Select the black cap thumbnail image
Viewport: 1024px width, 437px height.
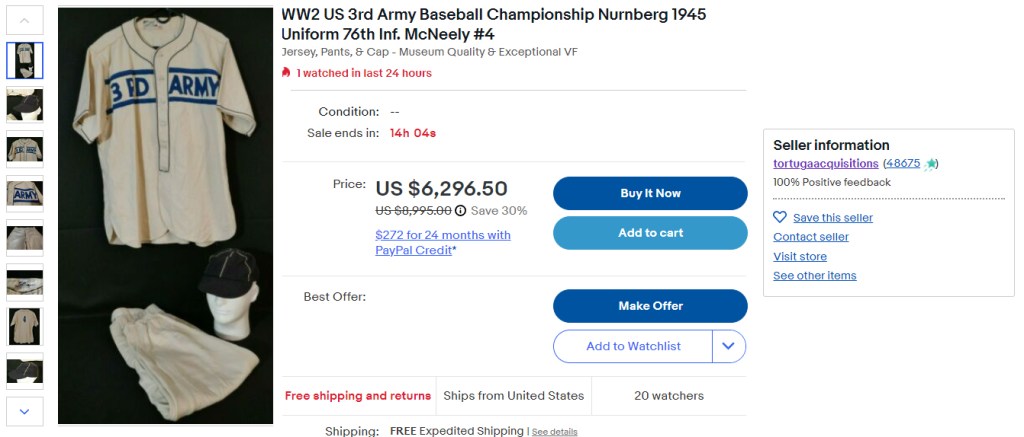[x=25, y=104]
